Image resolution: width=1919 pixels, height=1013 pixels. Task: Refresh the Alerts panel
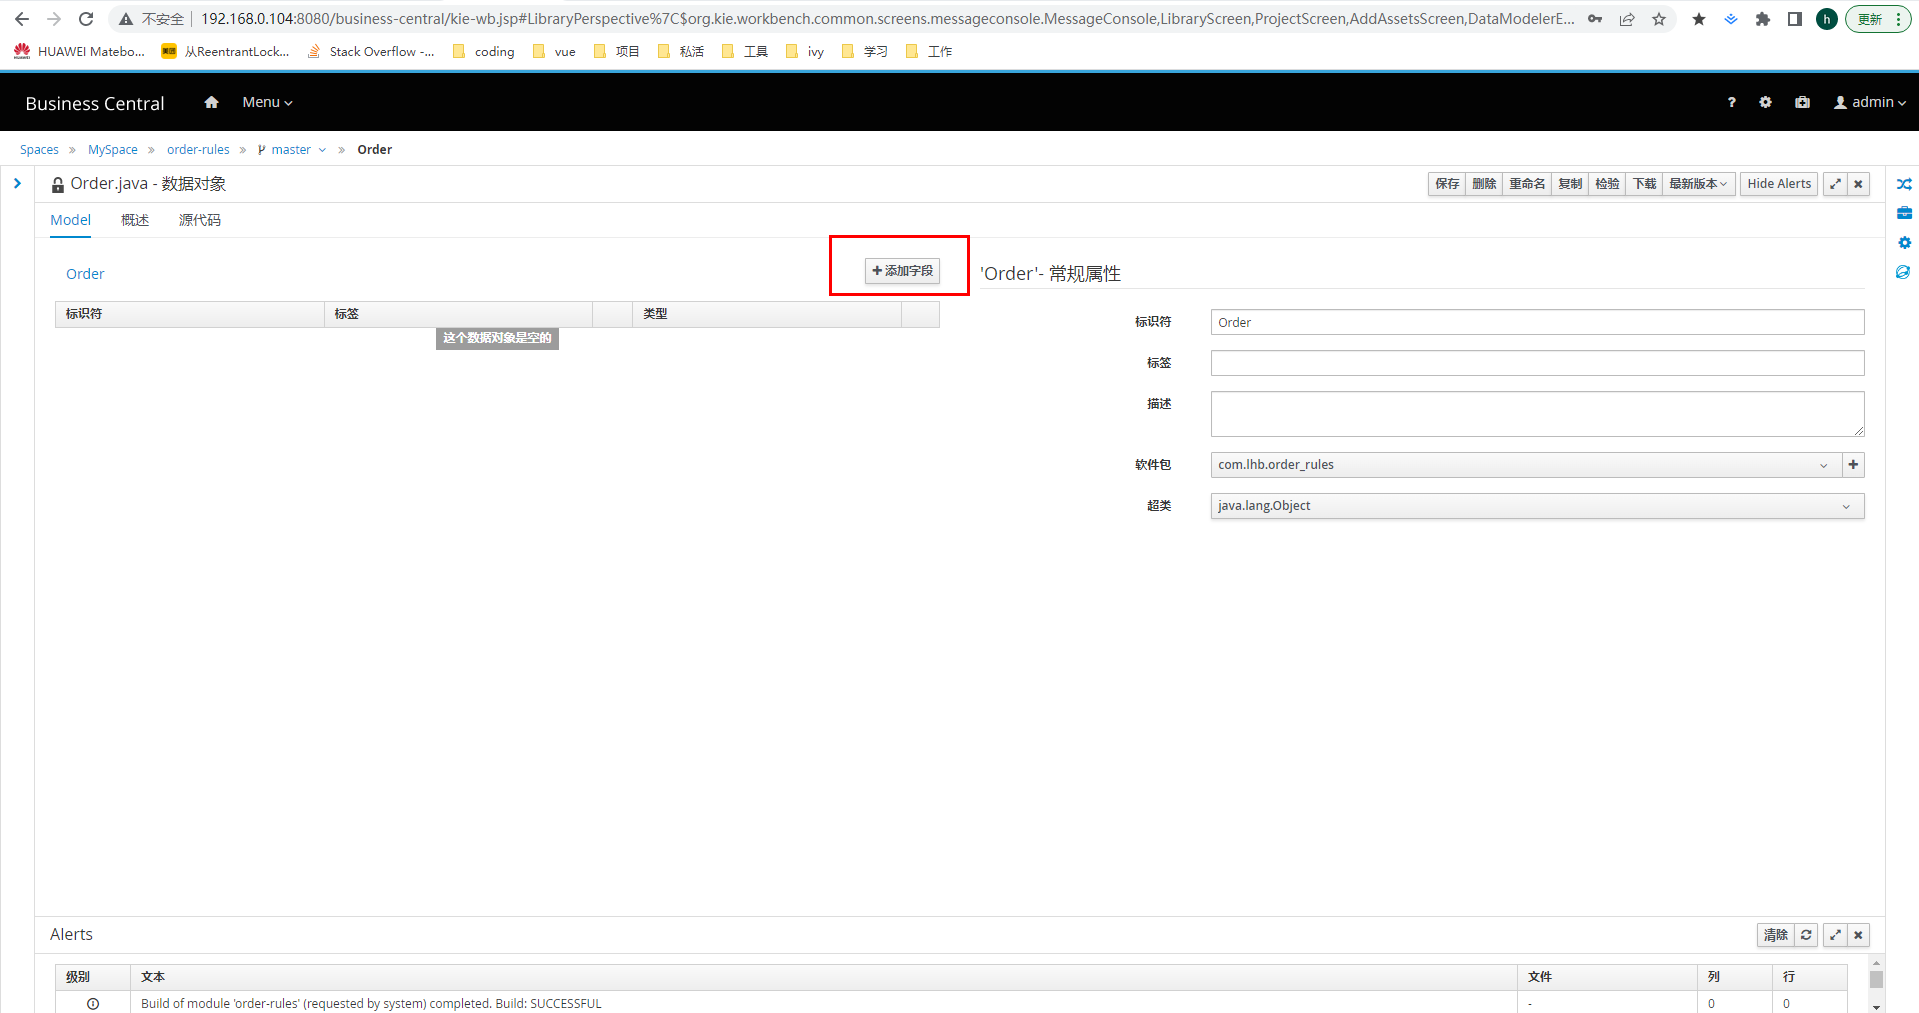click(x=1806, y=935)
